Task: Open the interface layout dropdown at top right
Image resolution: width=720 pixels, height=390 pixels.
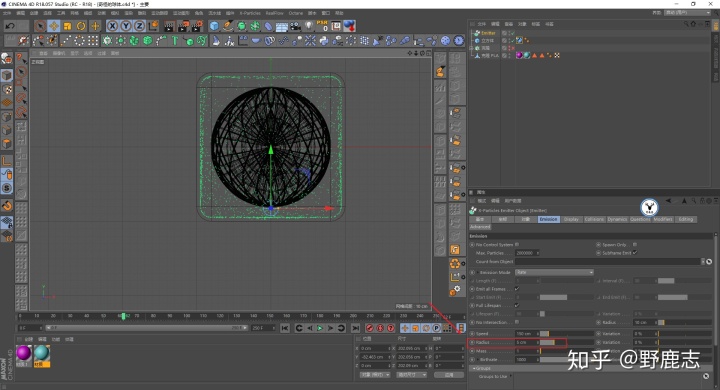Action: [687, 13]
